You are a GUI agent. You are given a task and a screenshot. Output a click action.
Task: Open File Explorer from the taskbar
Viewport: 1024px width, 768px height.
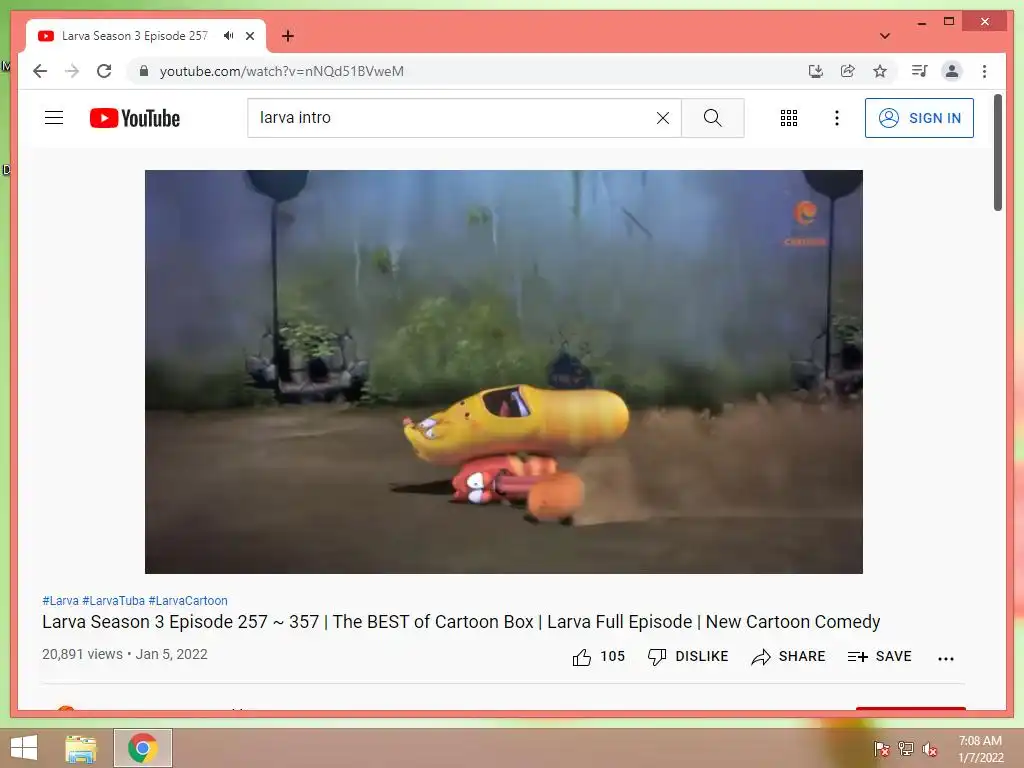[x=81, y=748]
